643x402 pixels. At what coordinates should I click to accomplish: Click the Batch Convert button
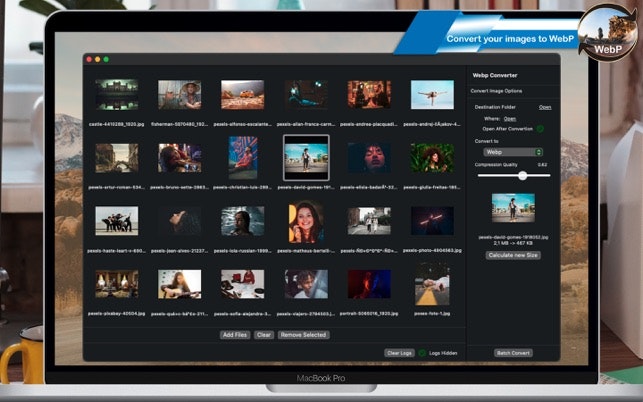click(513, 353)
